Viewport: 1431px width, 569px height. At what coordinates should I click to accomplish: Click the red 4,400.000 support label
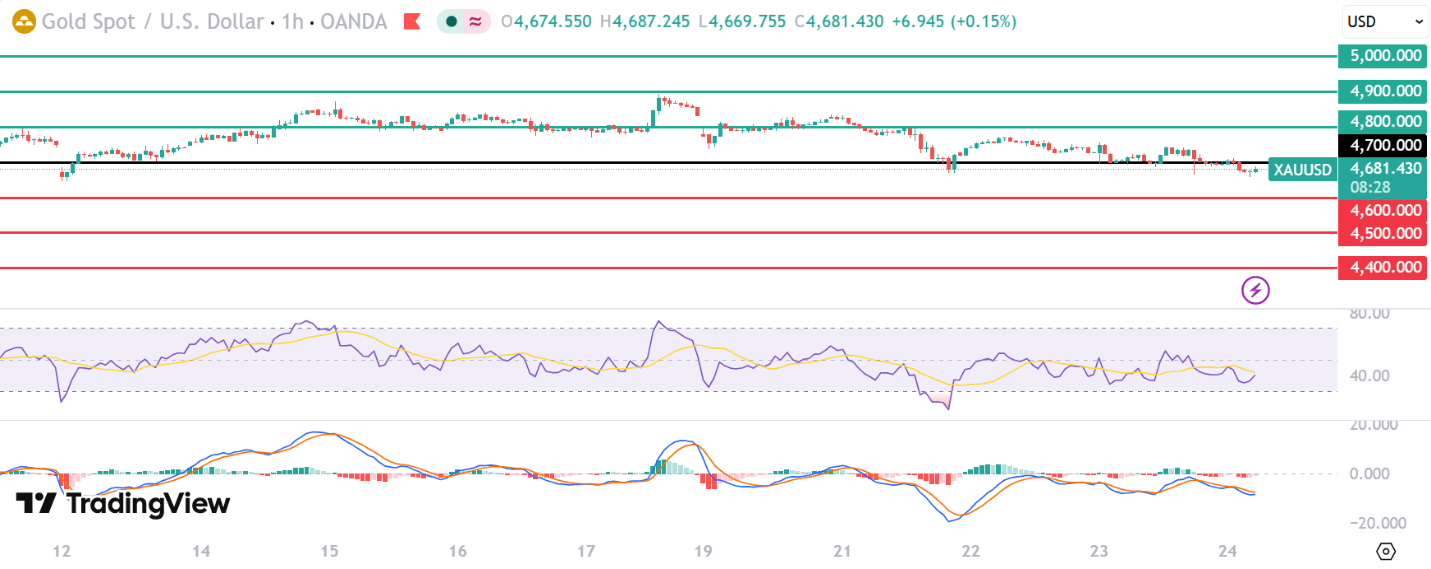click(x=1384, y=267)
